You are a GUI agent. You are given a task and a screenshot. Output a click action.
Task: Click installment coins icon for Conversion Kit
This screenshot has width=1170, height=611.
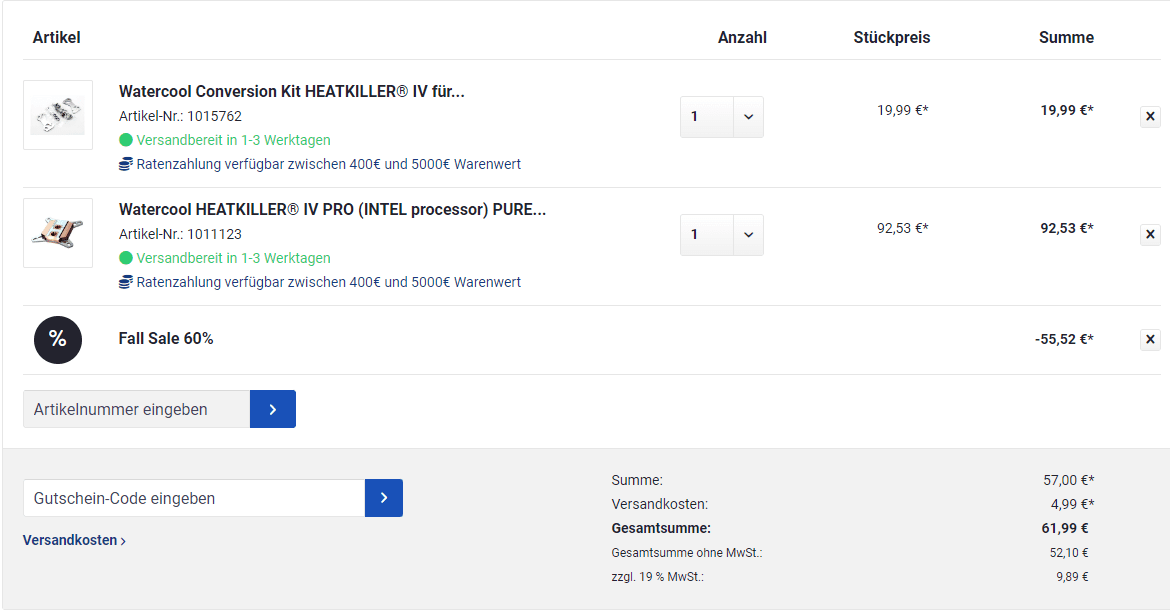(125, 164)
